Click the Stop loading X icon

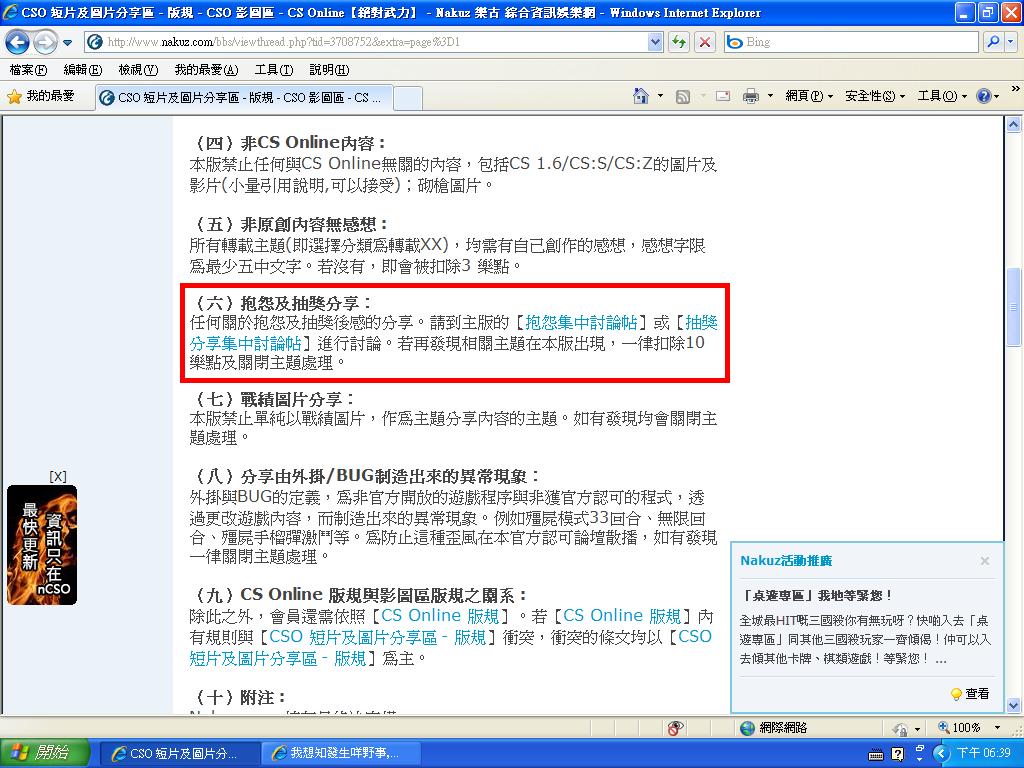[x=705, y=42]
